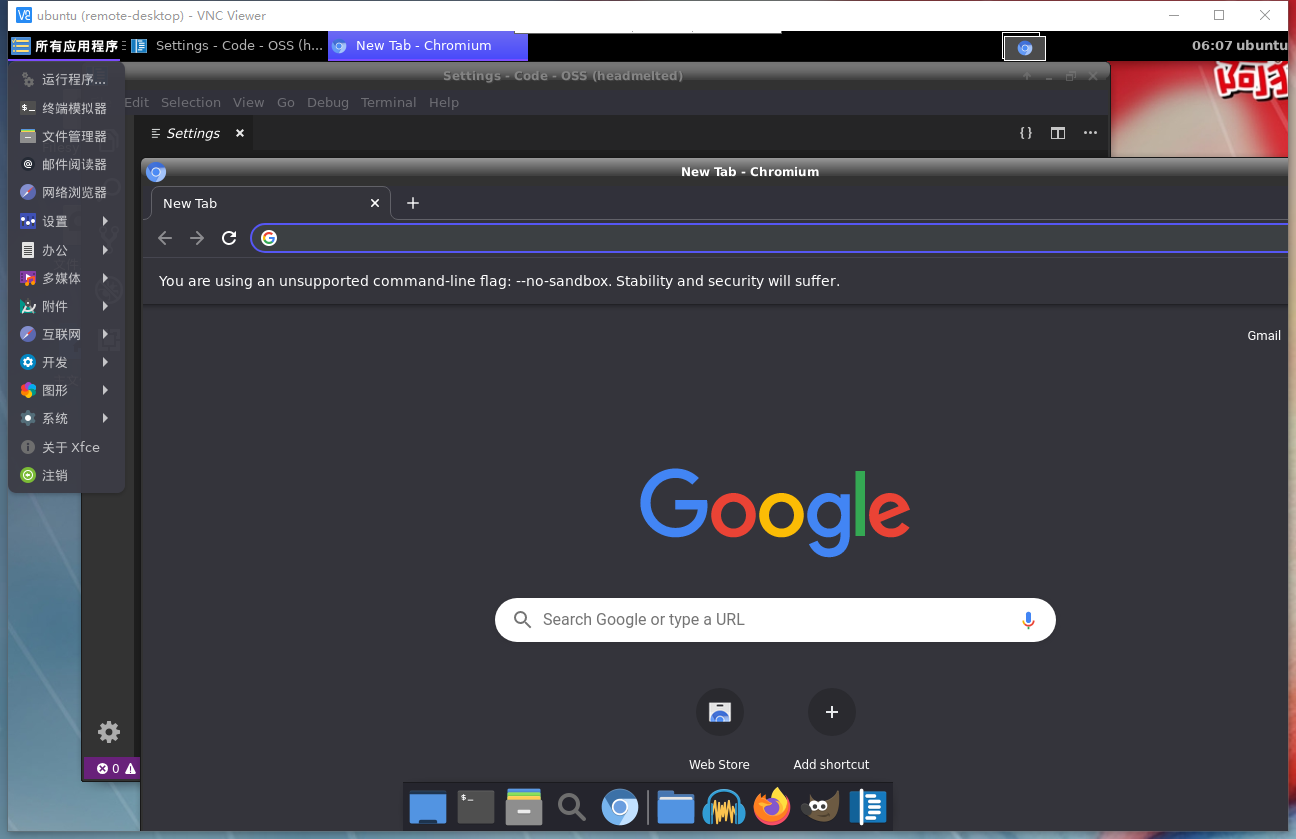Viewport: 1296px width, 839px height.
Task: Click the magnifier icon in Google search box
Action: pos(522,620)
